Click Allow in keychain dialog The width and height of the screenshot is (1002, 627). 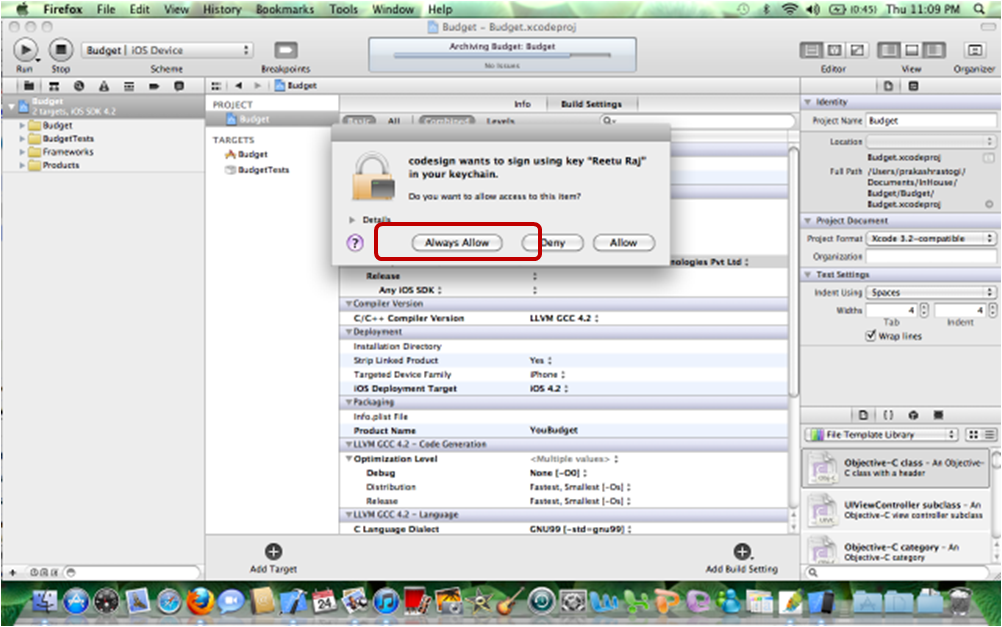(624, 243)
